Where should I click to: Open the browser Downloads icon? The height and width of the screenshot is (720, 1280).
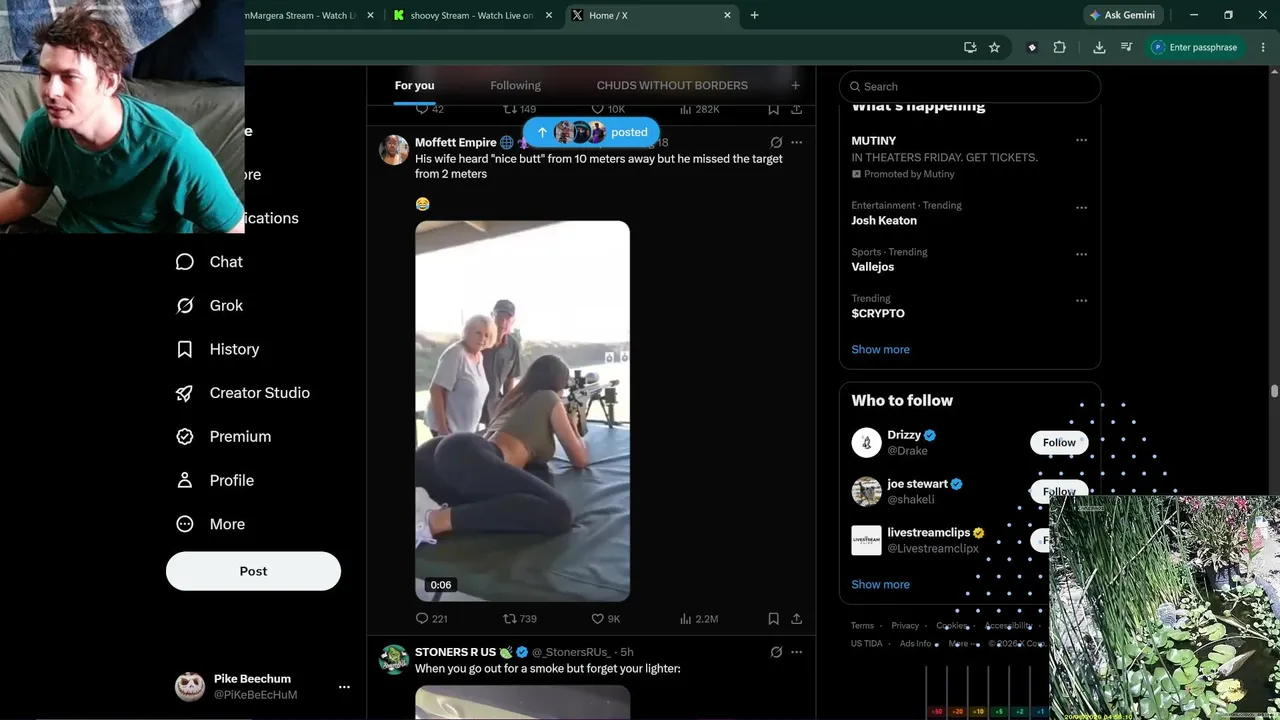(x=1099, y=47)
